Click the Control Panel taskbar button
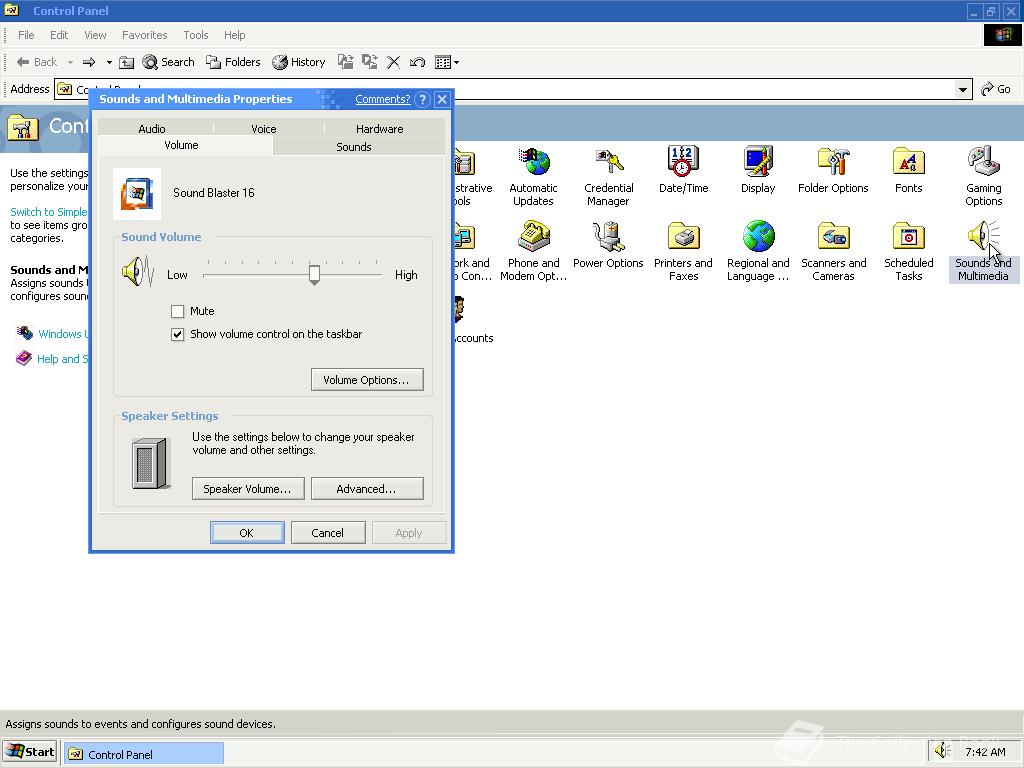 [x=144, y=754]
